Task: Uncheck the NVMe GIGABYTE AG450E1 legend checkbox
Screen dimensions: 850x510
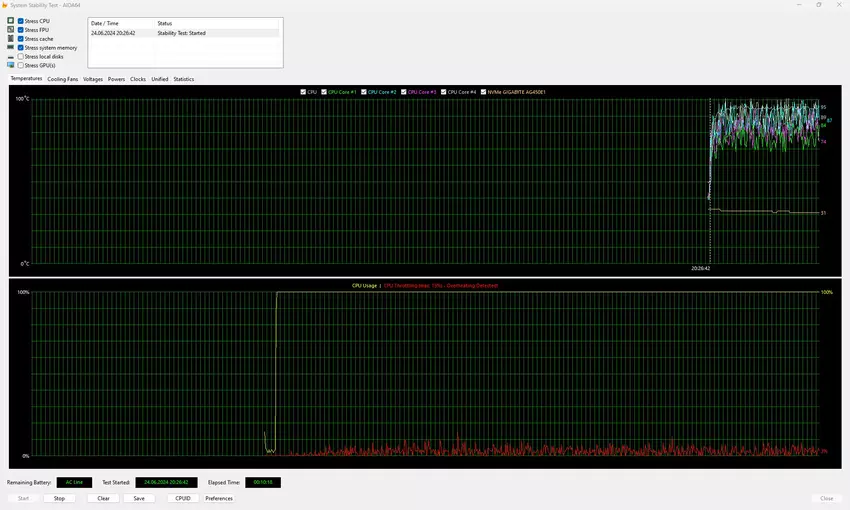Action: pos(485,92)
